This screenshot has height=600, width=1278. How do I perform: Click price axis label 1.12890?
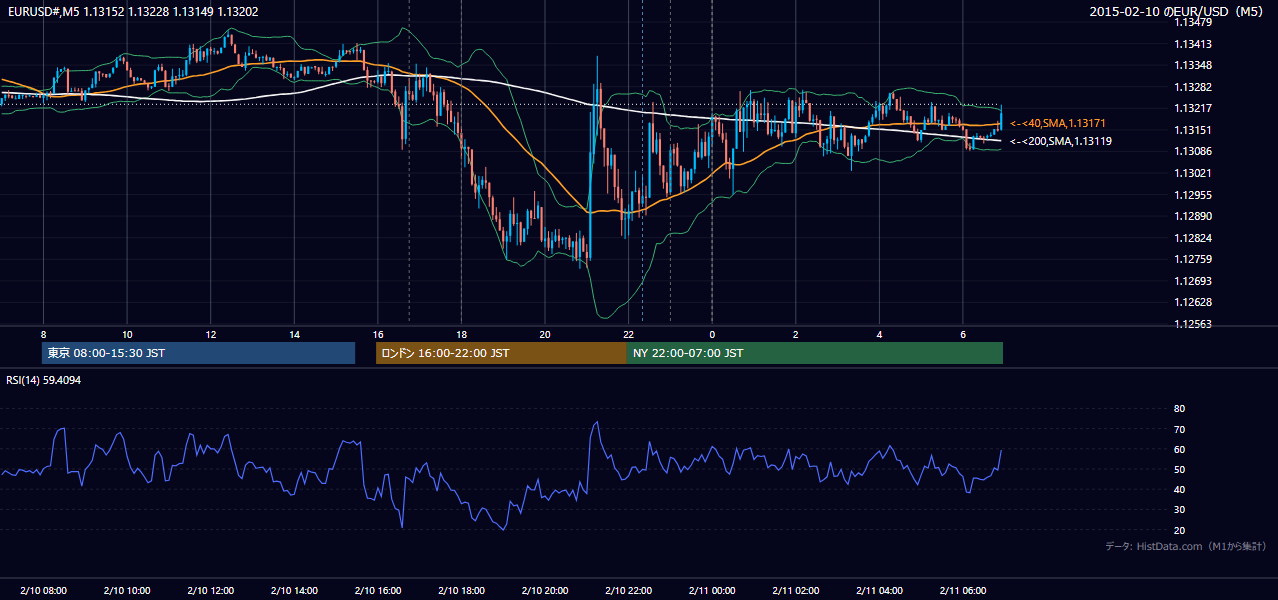coord(1193,216)
